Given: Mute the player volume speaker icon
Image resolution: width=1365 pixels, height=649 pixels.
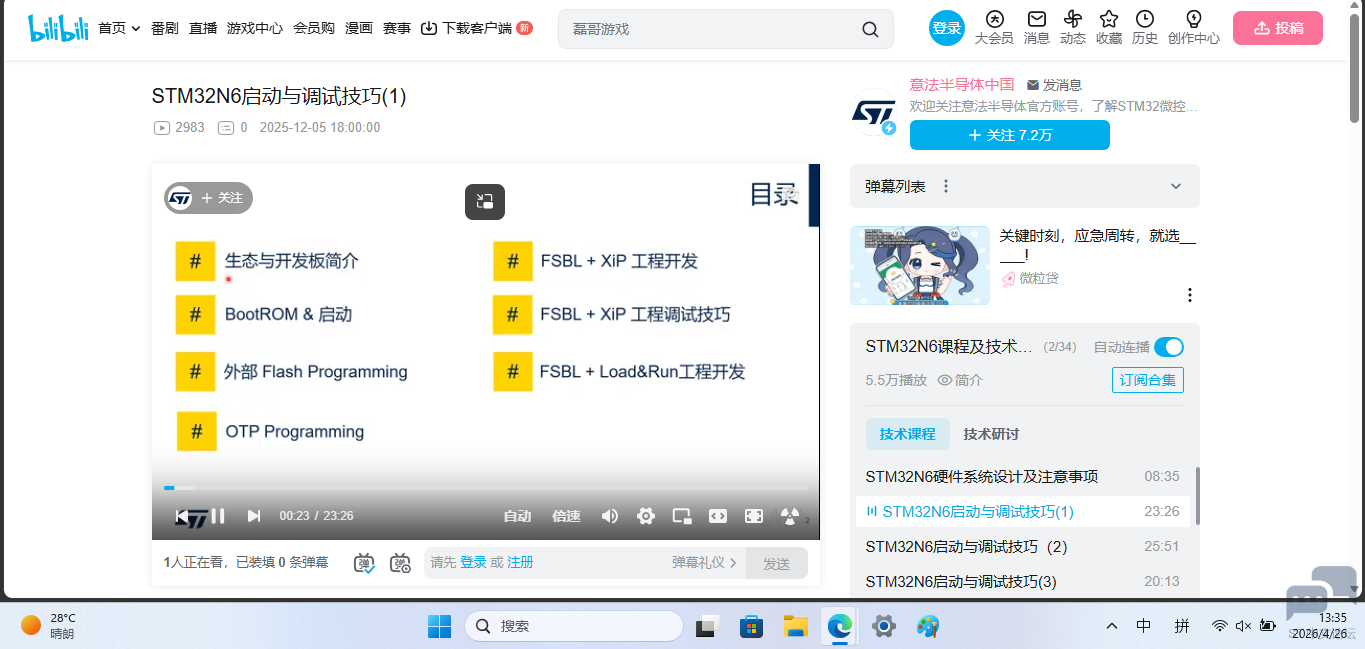Looking at the screenshot, I should 610,516.
